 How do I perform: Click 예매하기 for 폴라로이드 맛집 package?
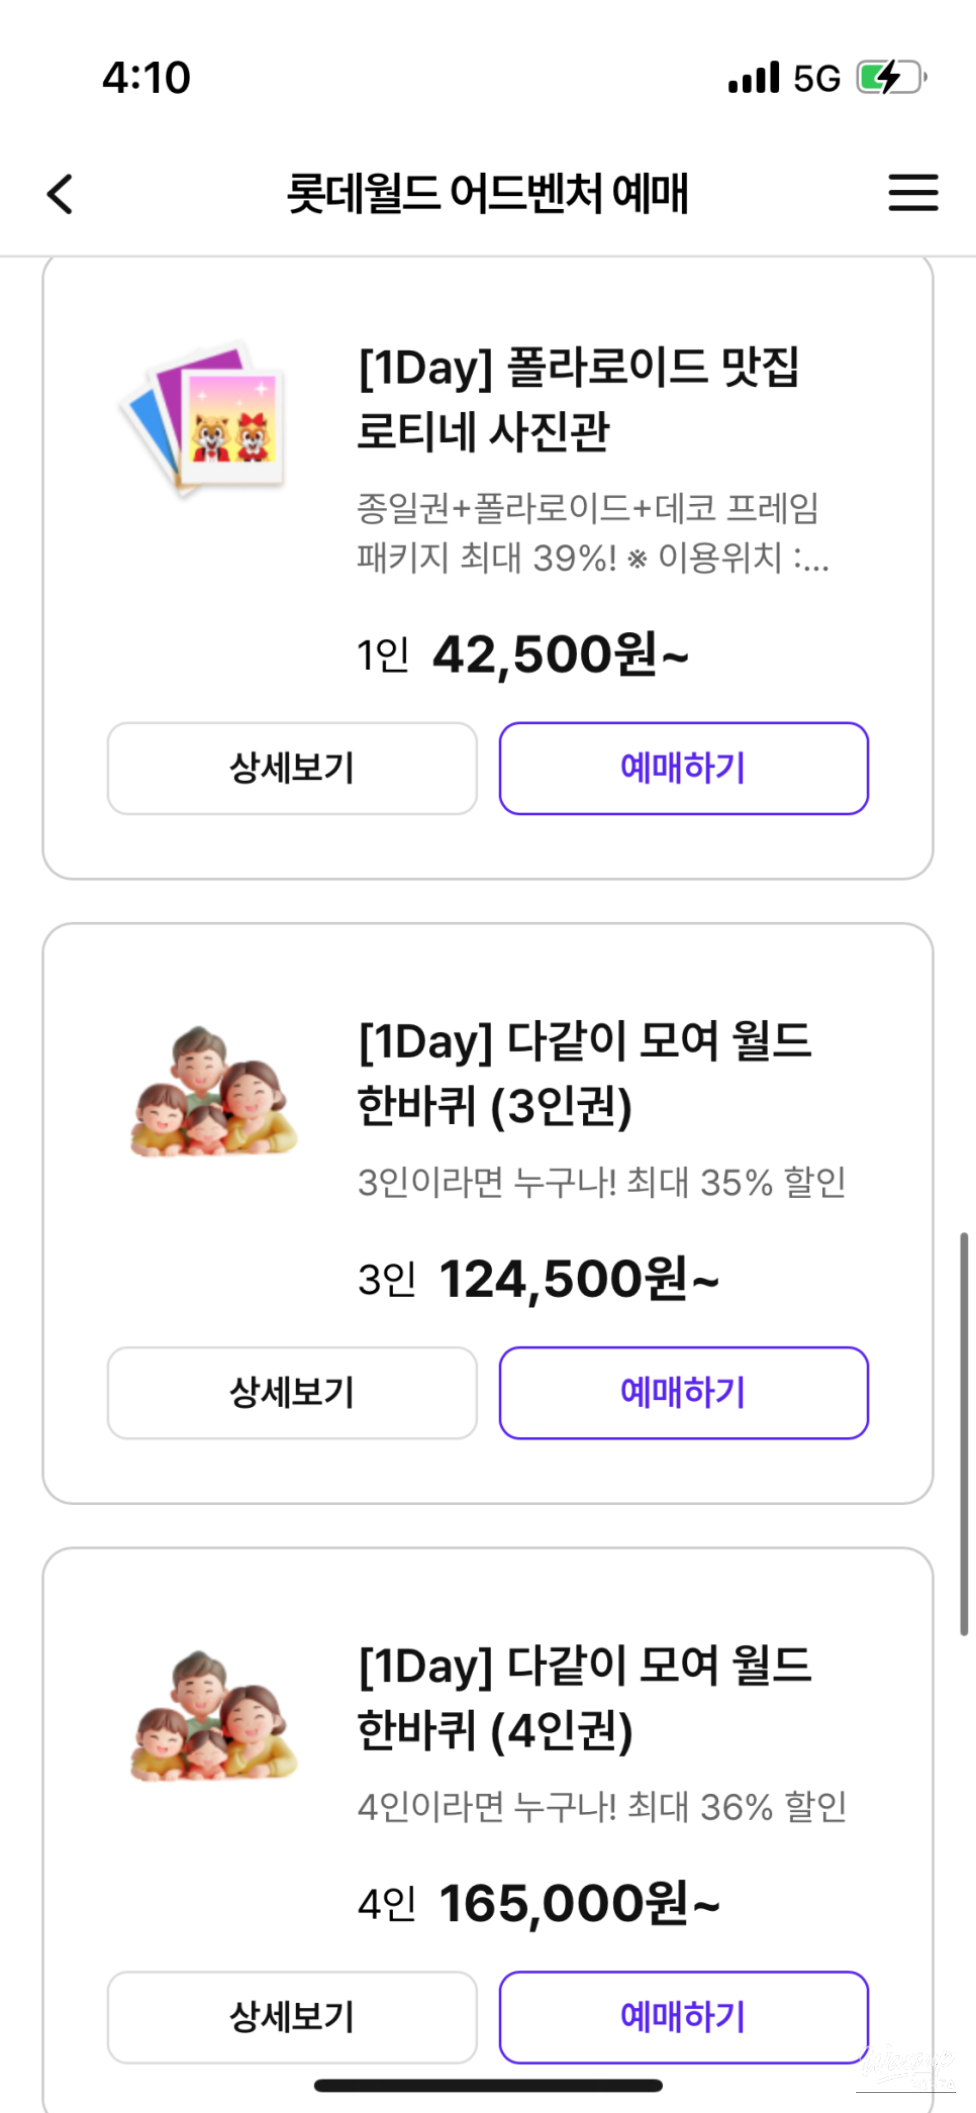[683, 768]
